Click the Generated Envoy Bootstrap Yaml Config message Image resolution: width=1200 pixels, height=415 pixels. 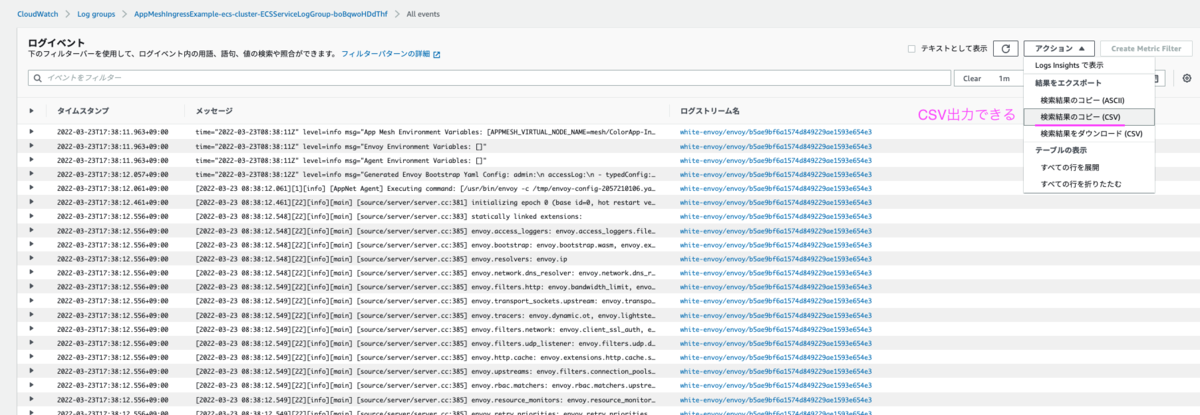[x=426, y=173]
